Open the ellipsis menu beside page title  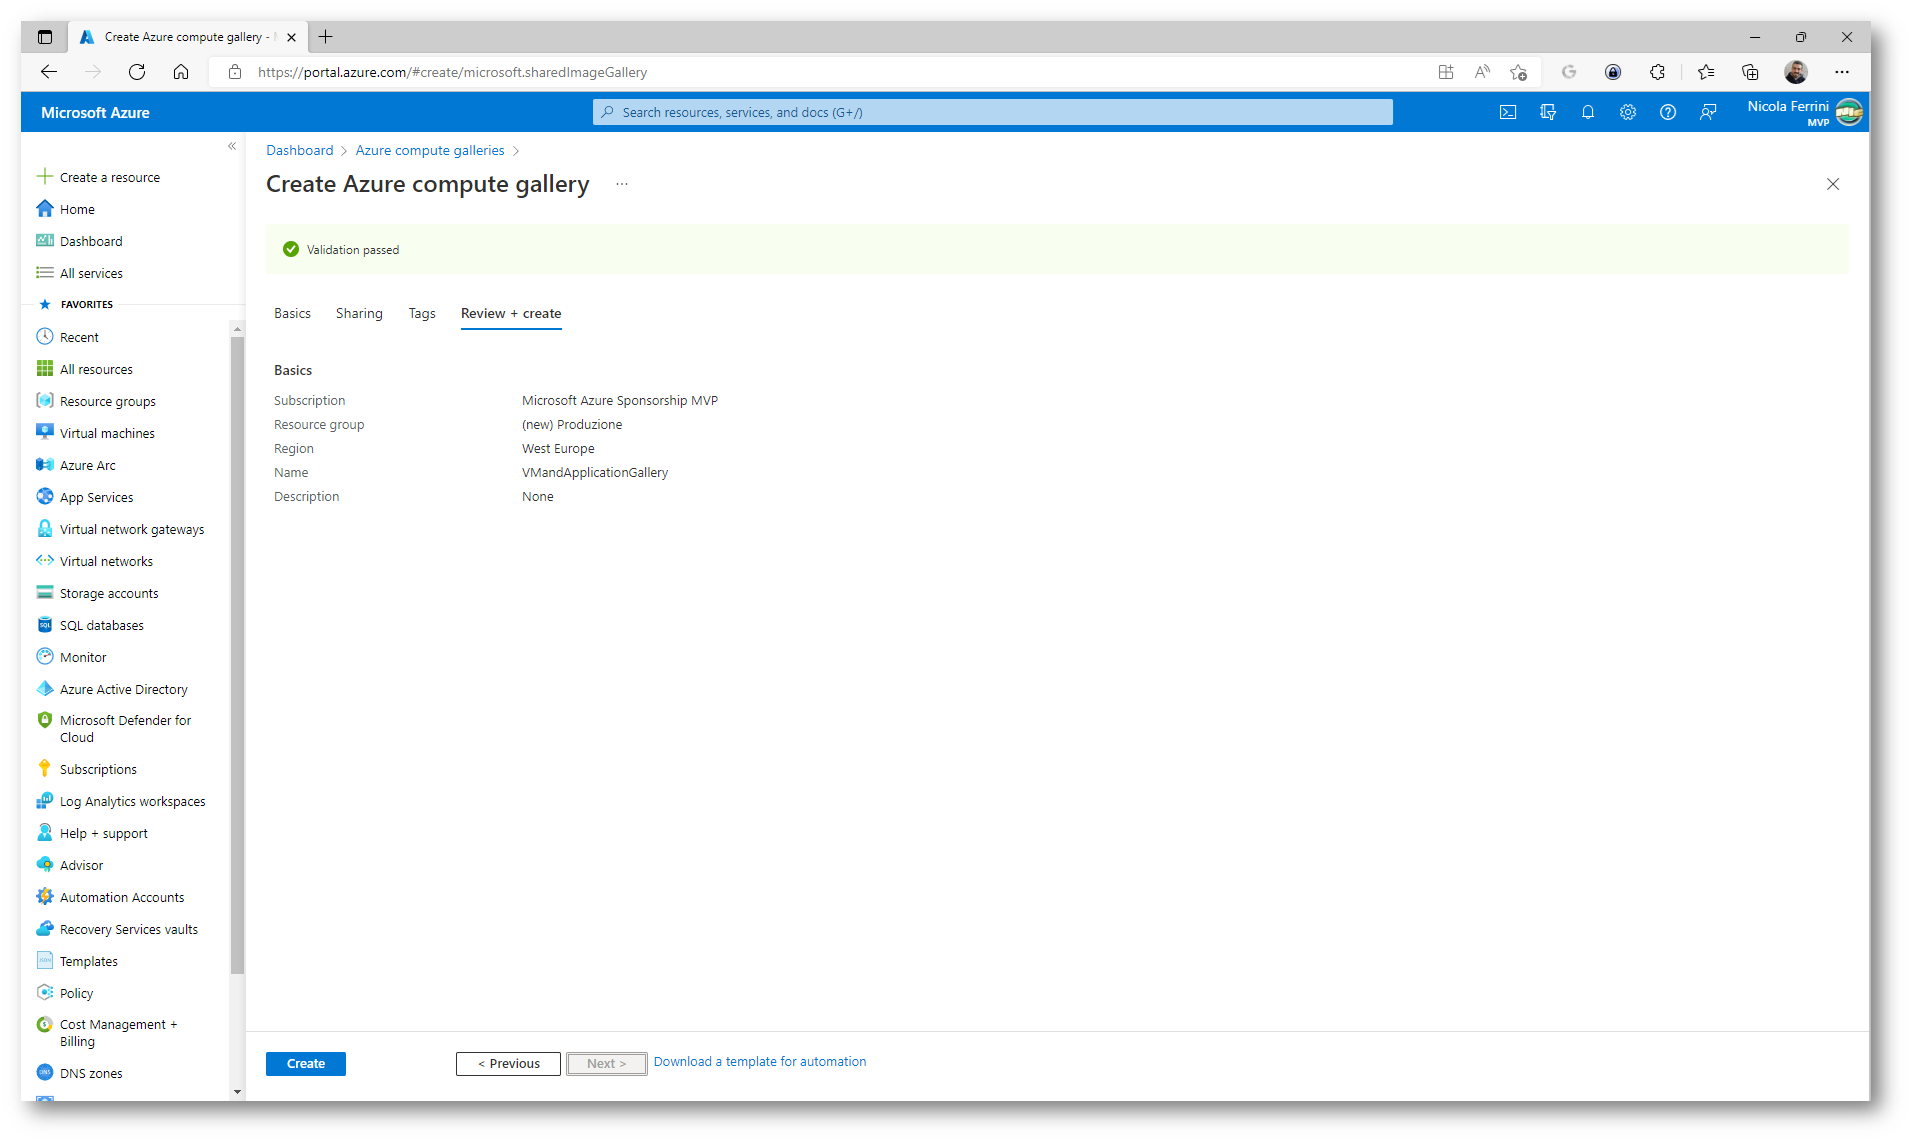(622, 184)
